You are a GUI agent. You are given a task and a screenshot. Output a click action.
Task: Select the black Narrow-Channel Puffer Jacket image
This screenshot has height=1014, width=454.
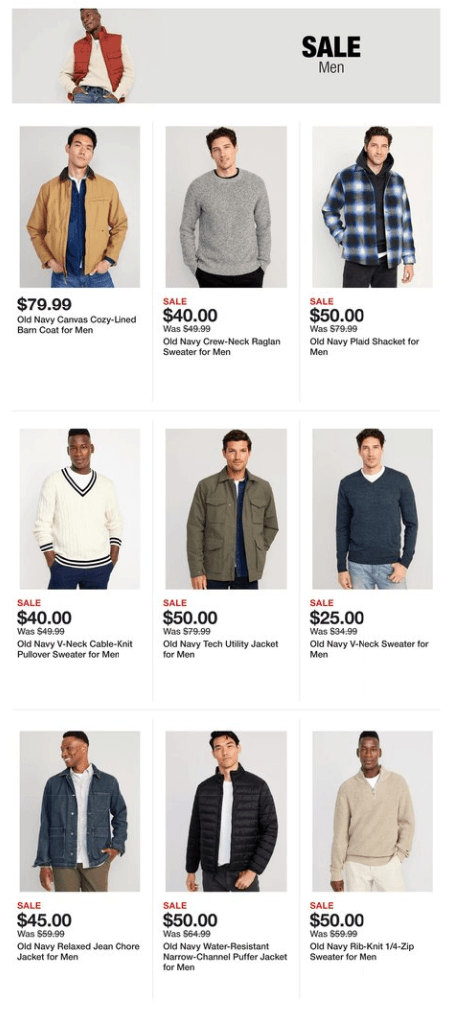tap(226, 812)
